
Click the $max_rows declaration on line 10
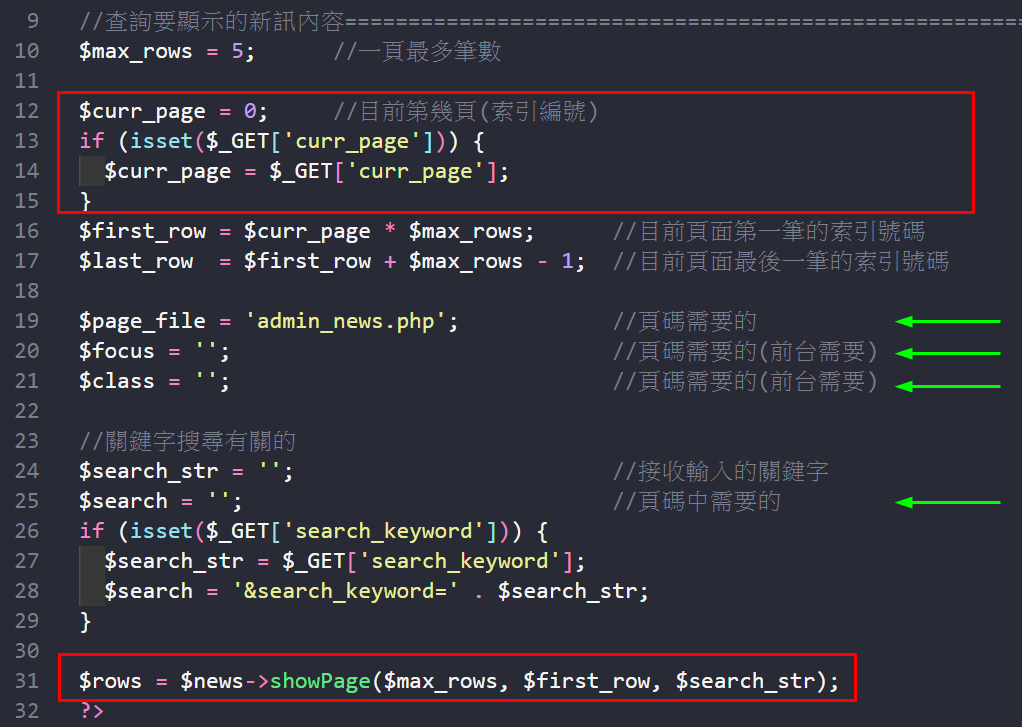pos(135,51)
